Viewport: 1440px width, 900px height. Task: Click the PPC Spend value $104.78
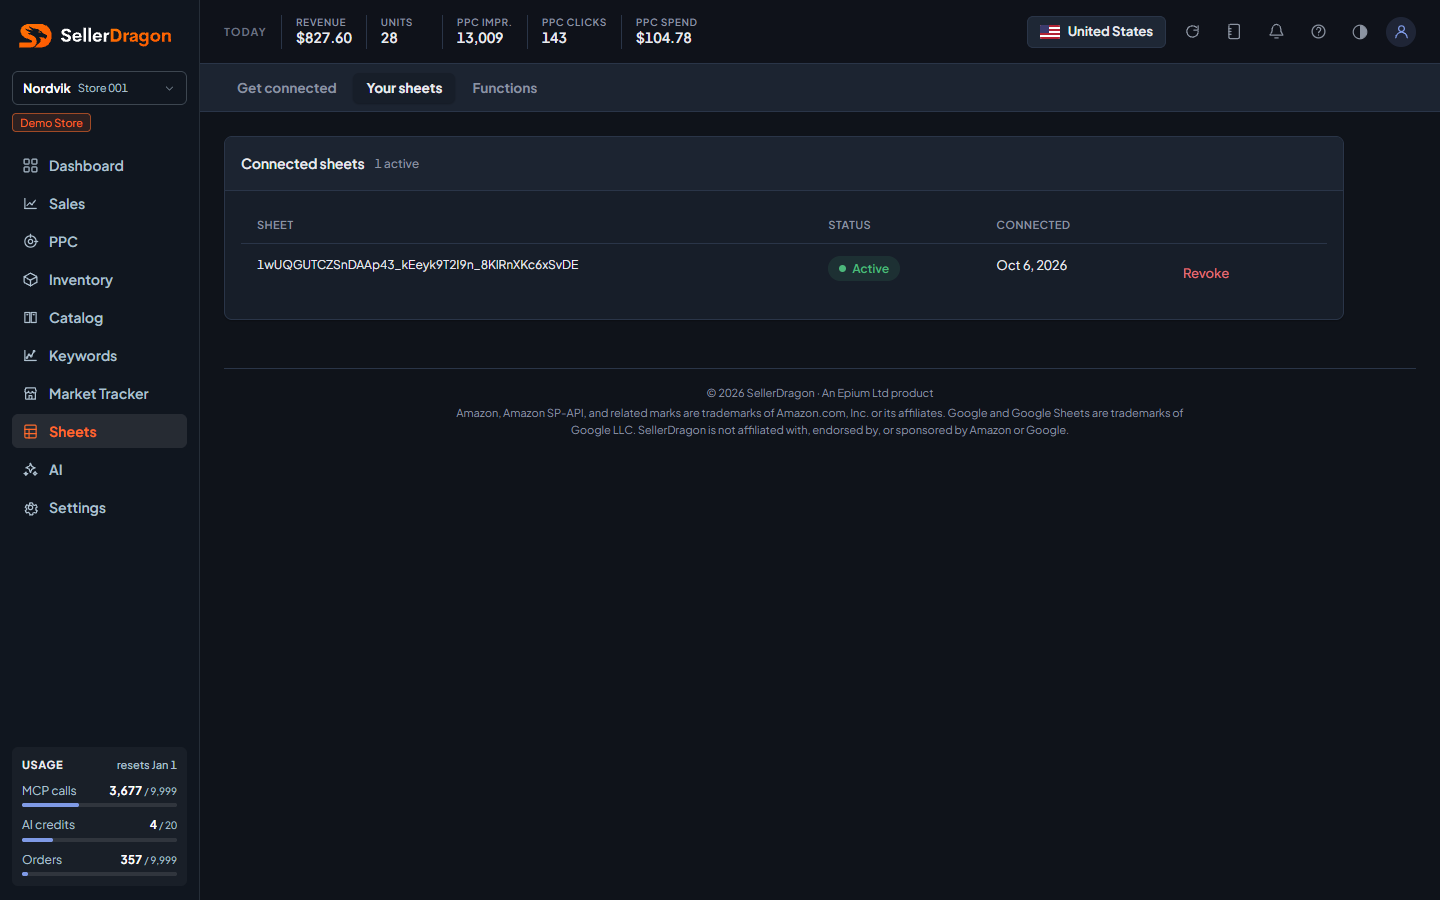click(664, 38)
